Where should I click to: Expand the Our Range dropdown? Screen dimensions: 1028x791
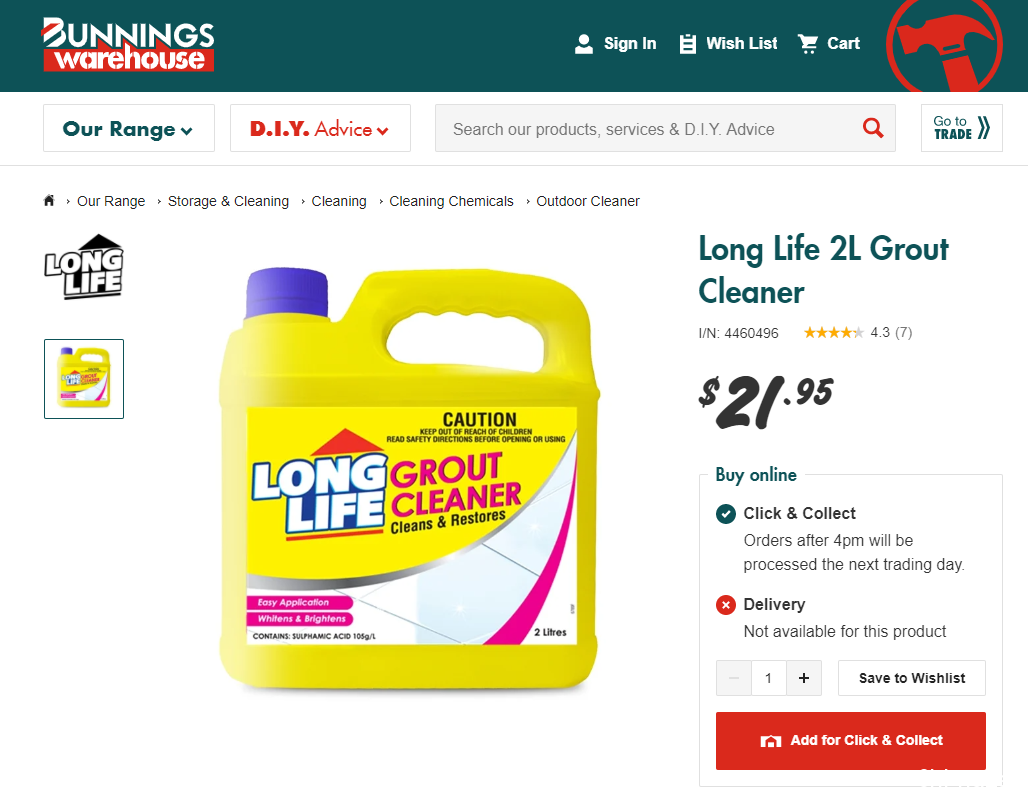(128, 128)
